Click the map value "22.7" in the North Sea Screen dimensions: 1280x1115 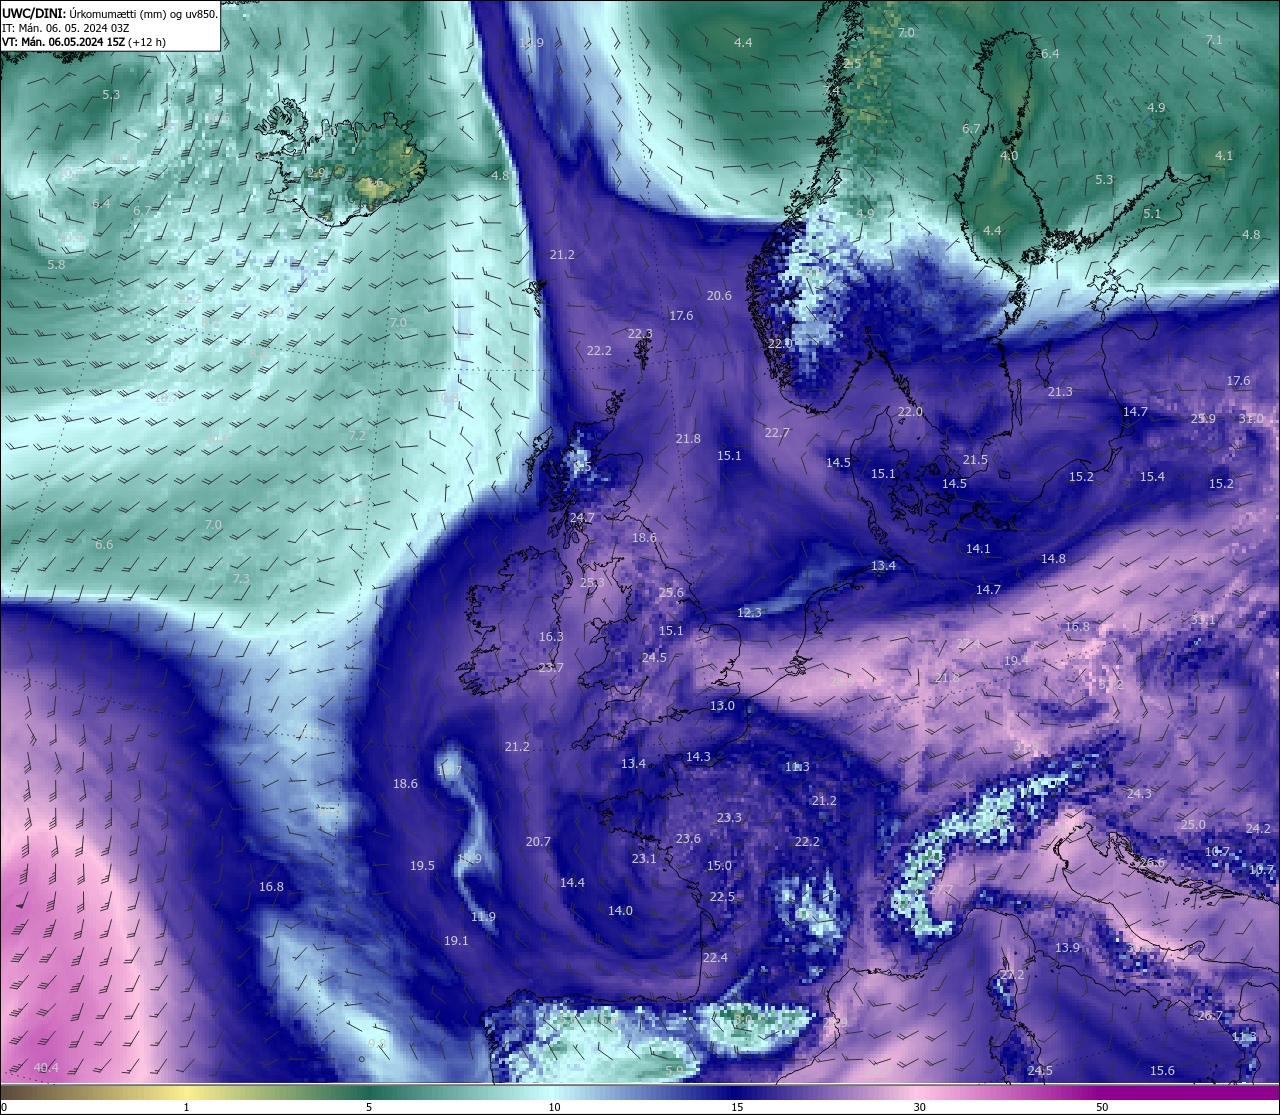tap(777, 432)
